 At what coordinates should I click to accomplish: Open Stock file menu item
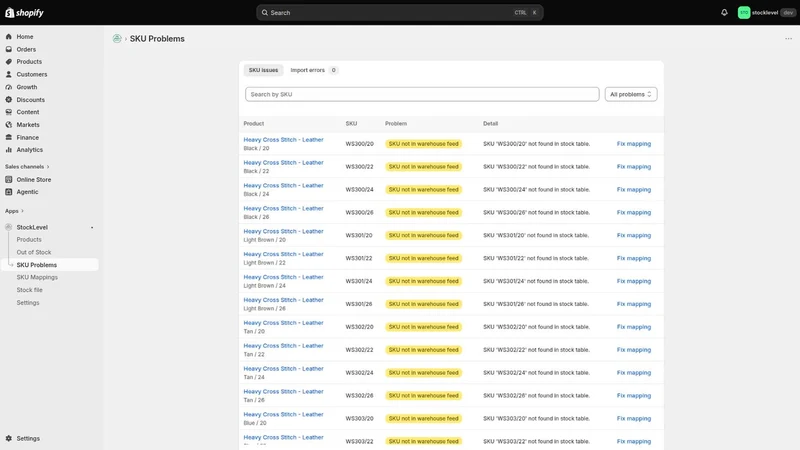coord(30,290)
